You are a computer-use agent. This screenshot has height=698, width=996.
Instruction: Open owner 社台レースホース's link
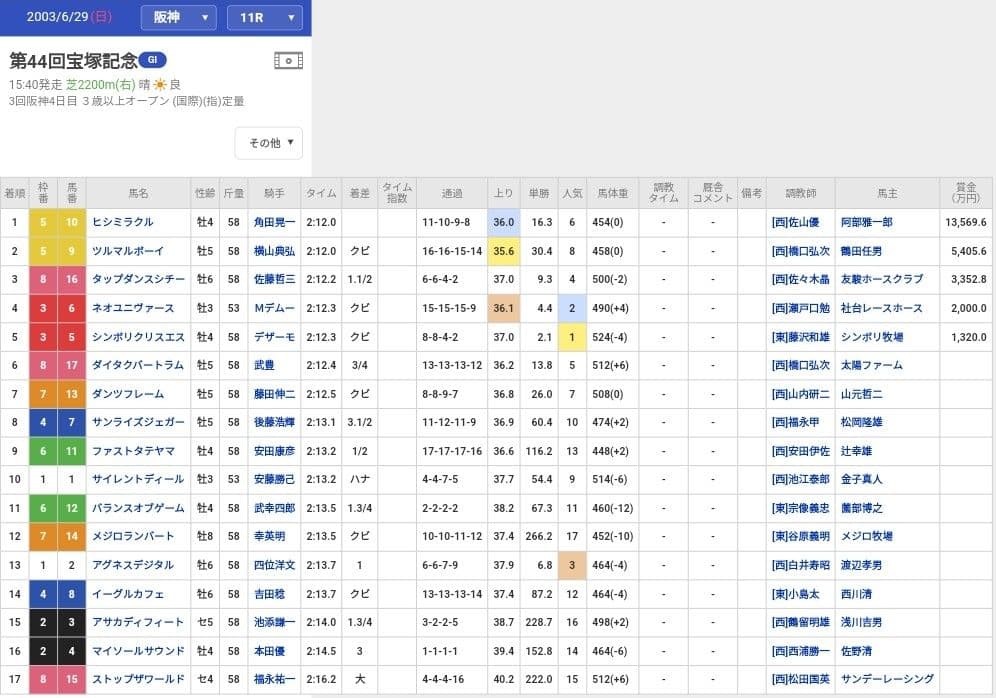883,308
